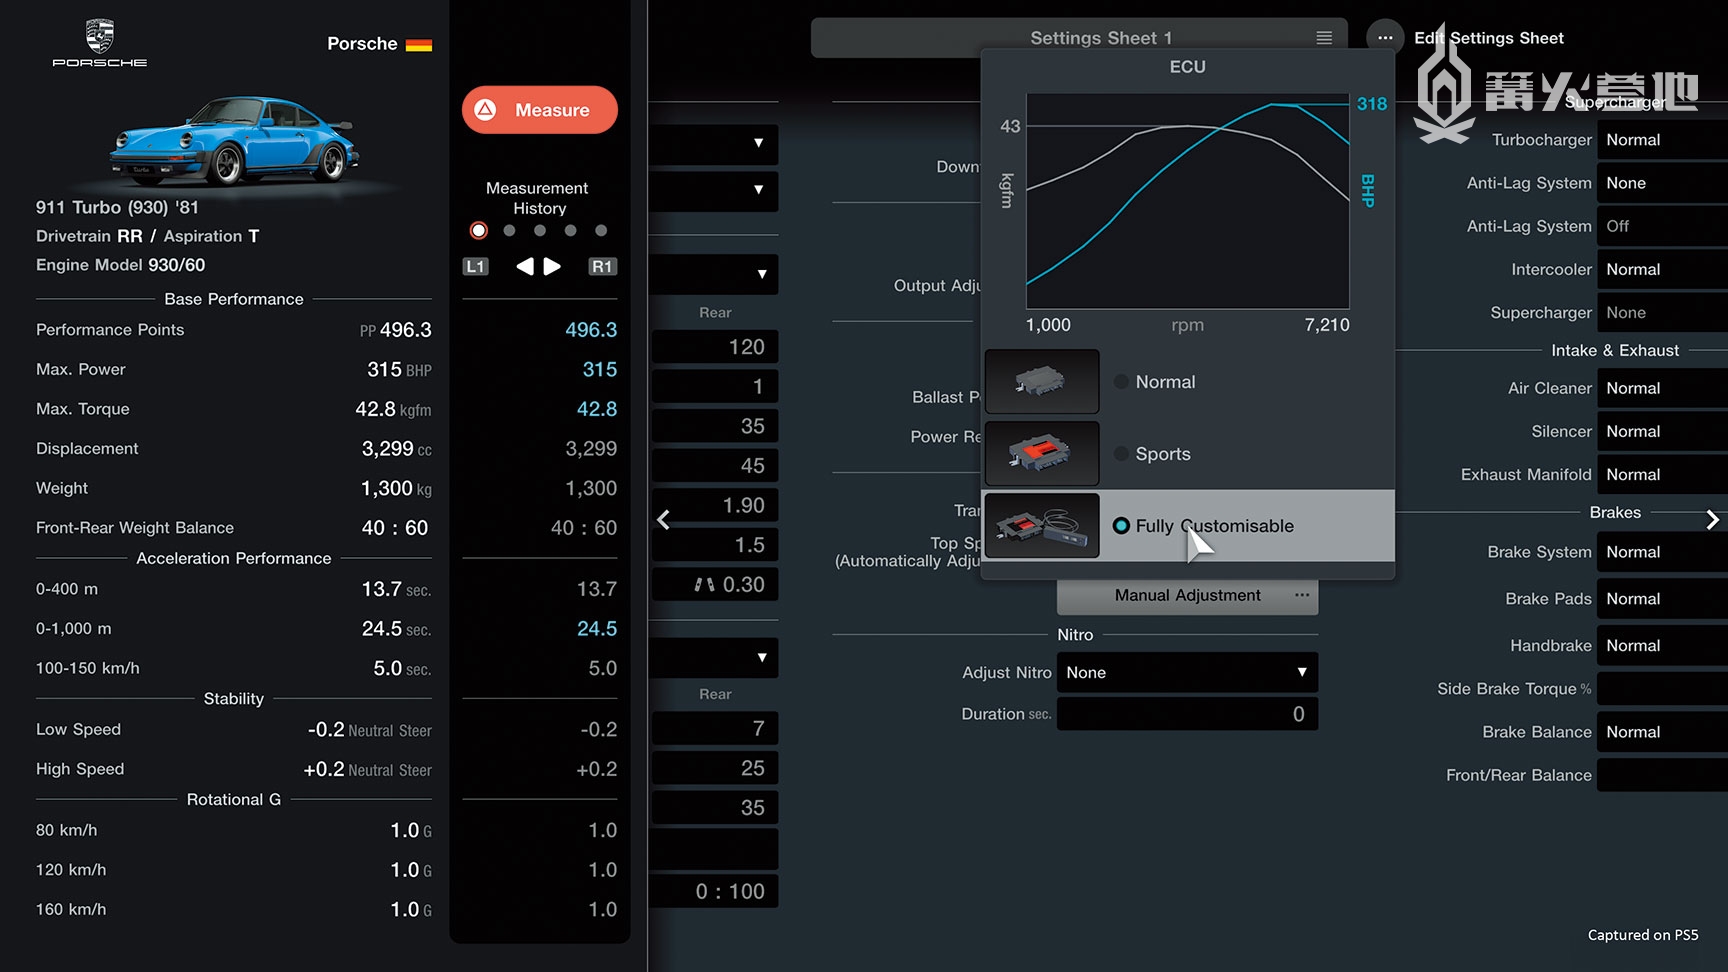Choose the Sports ECU radio option

[1122, 454]
